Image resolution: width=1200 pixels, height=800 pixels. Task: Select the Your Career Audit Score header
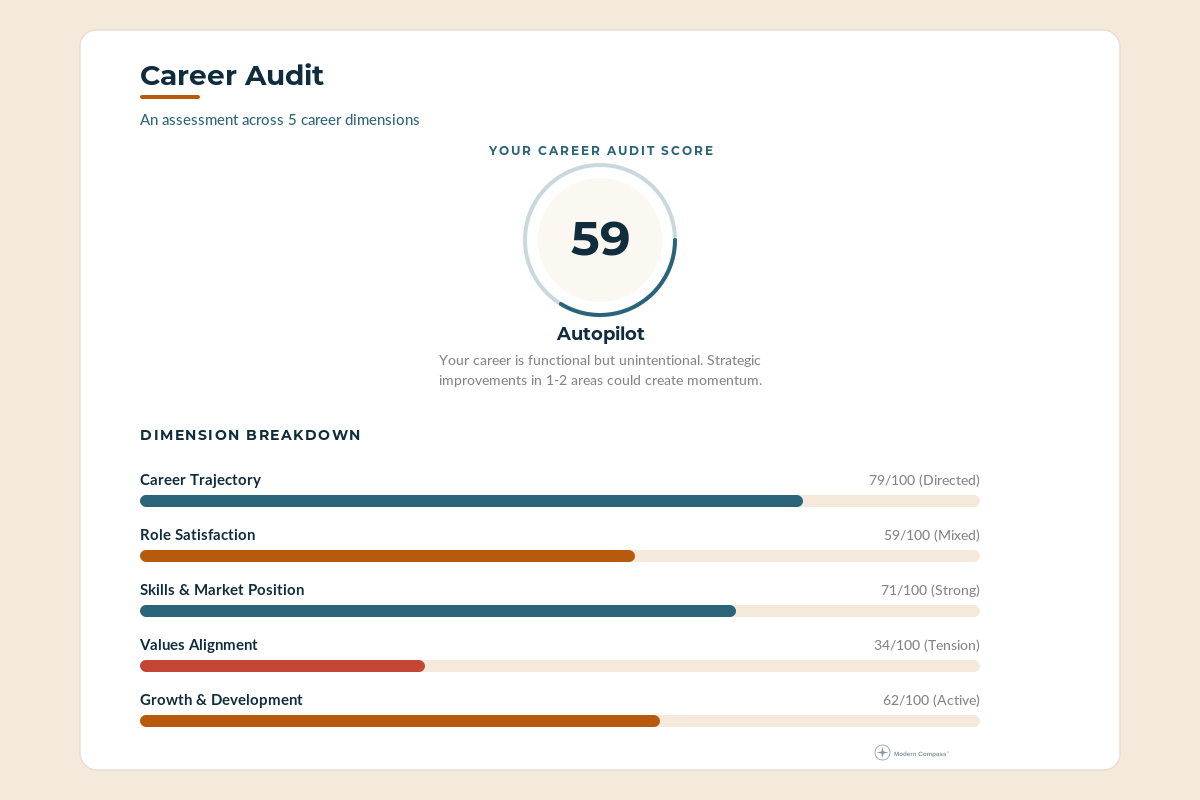point(600,151)
